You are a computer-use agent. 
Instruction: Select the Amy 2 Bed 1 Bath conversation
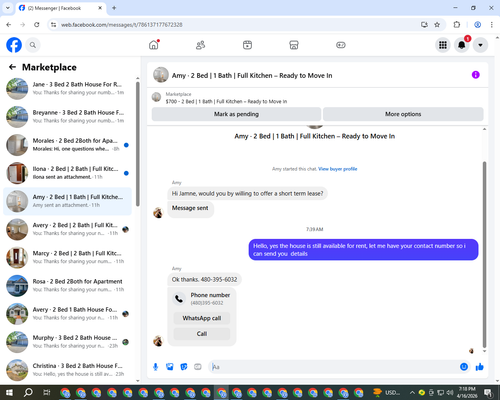click(67, 201)
